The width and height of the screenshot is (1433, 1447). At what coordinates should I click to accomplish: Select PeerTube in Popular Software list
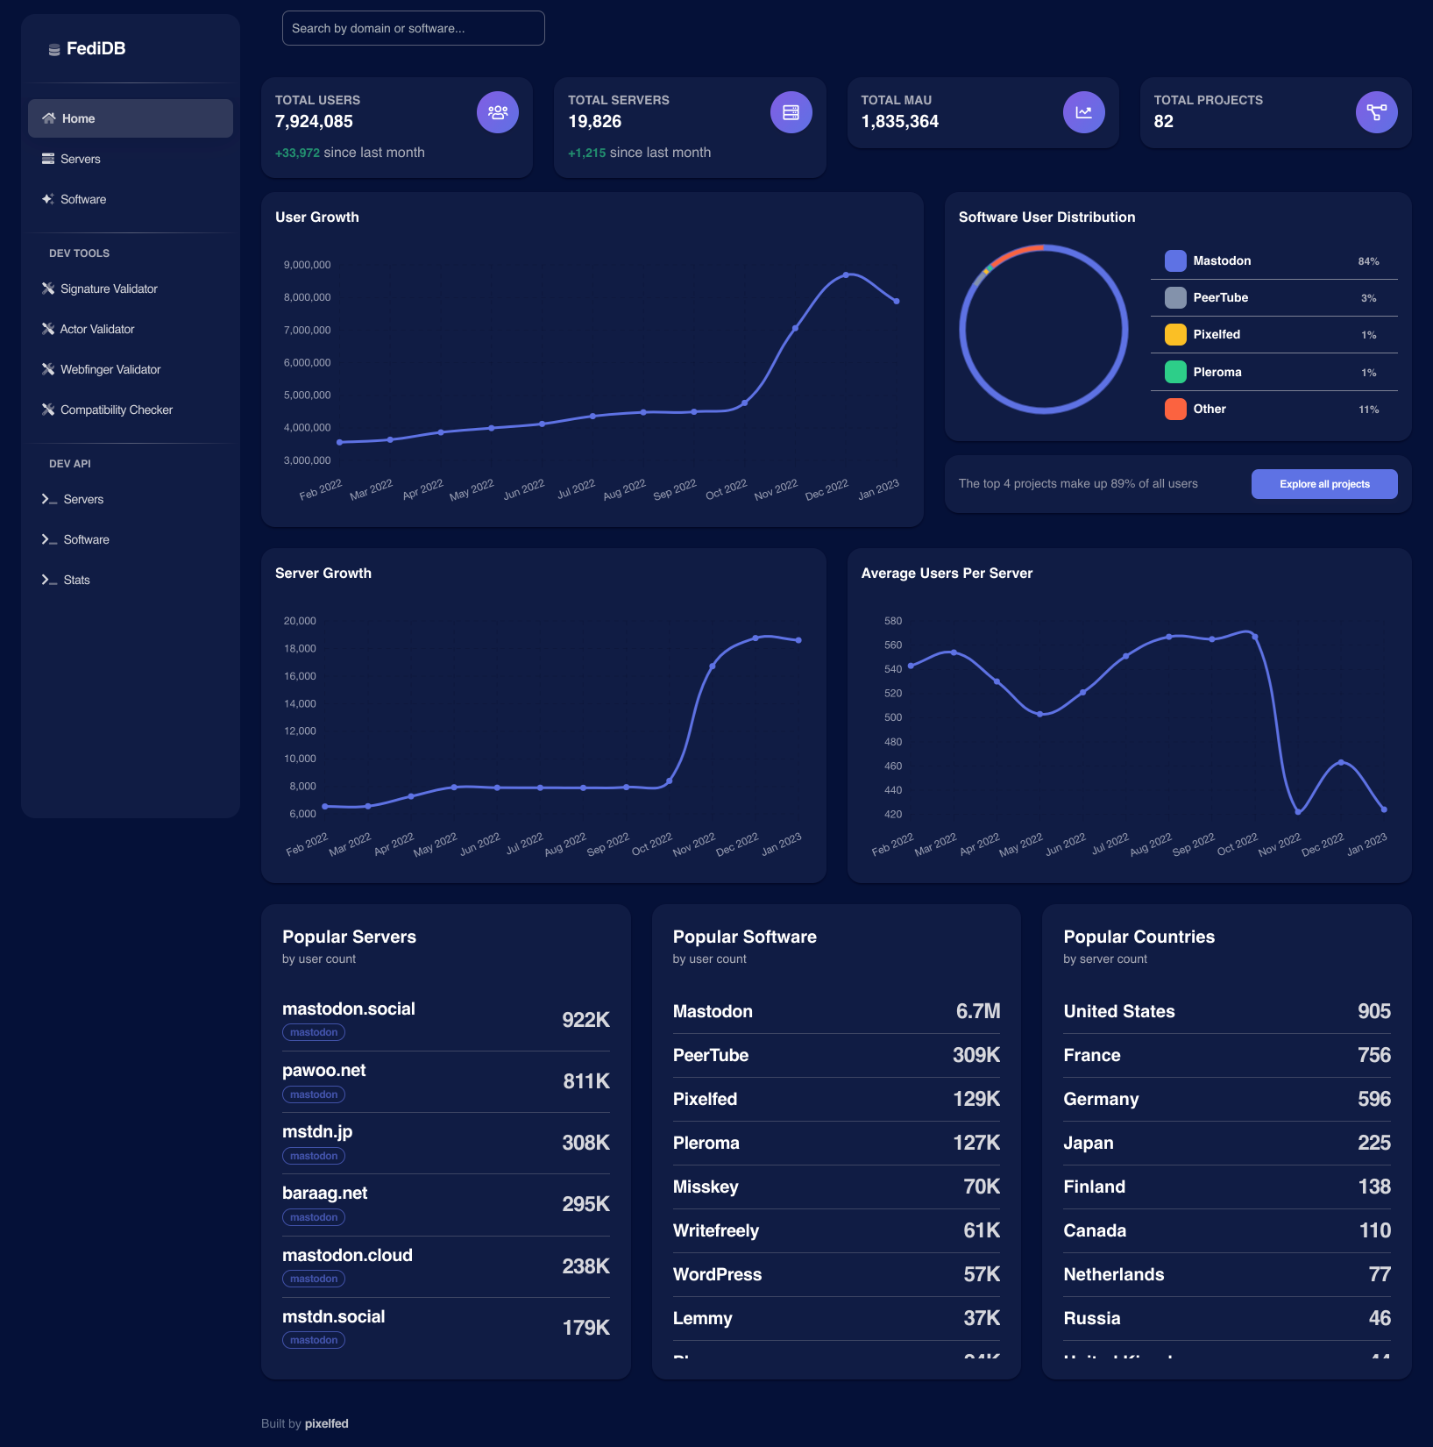(836, 1056)
